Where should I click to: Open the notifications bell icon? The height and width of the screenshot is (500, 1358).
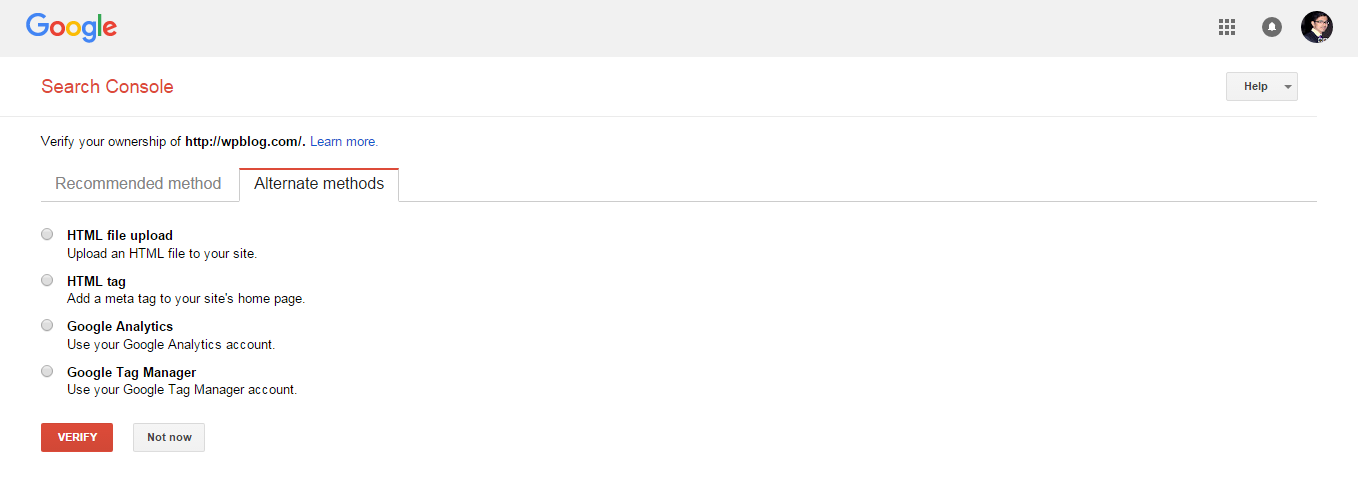click(1272, 28)
